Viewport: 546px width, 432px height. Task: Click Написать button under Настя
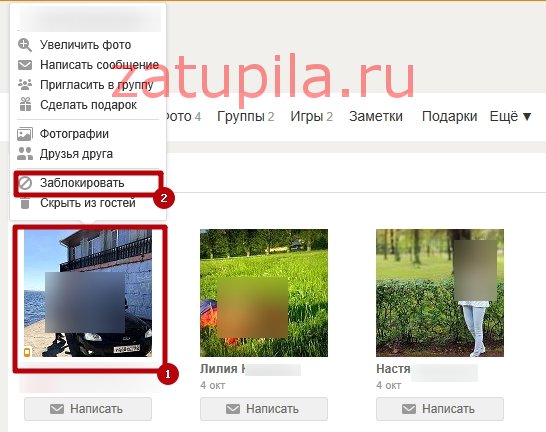pos(440,409)
